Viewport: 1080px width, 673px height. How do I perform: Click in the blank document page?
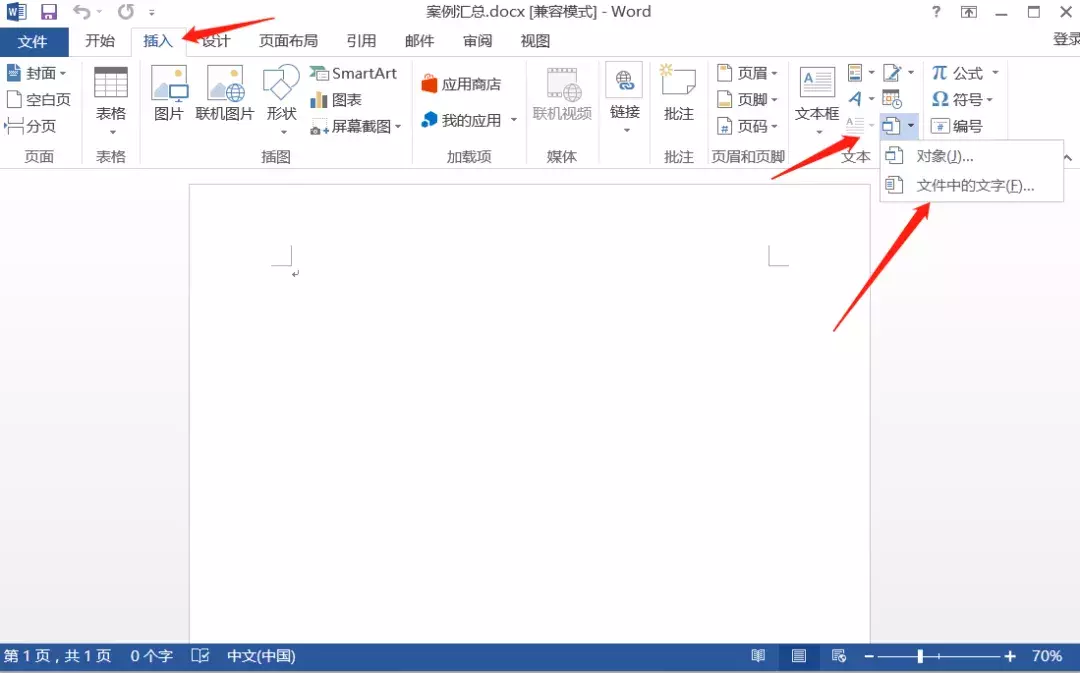point(530,413)
